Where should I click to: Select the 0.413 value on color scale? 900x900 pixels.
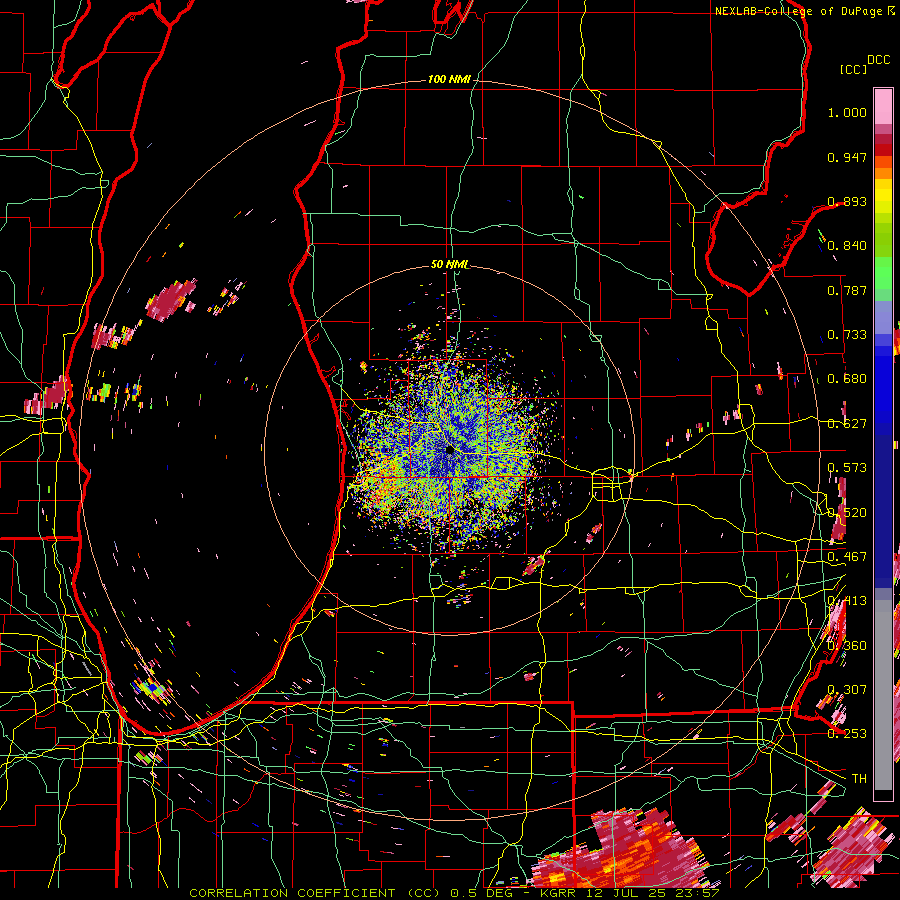pyautogui.click(x=847, y=601)
